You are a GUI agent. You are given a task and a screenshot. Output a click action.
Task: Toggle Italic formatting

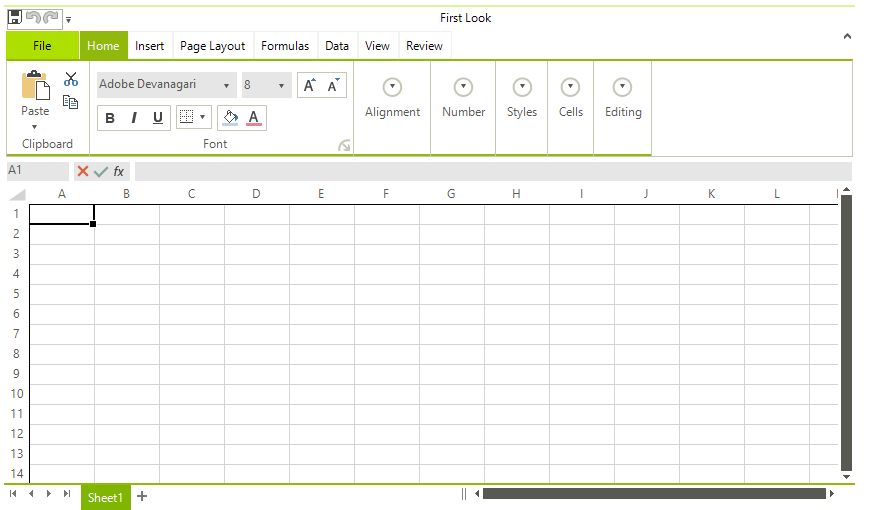click(134, 118)
